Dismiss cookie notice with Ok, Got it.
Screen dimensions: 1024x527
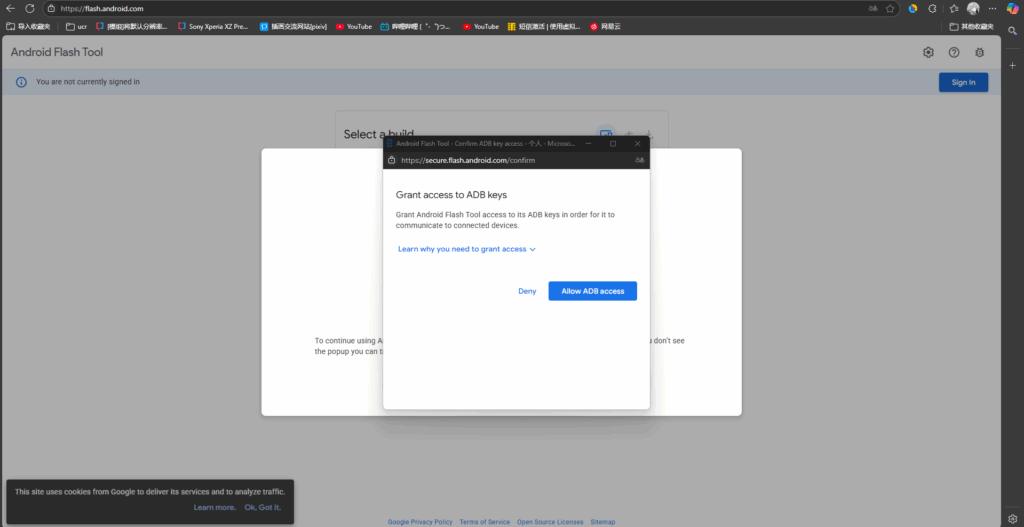point(263,507)
